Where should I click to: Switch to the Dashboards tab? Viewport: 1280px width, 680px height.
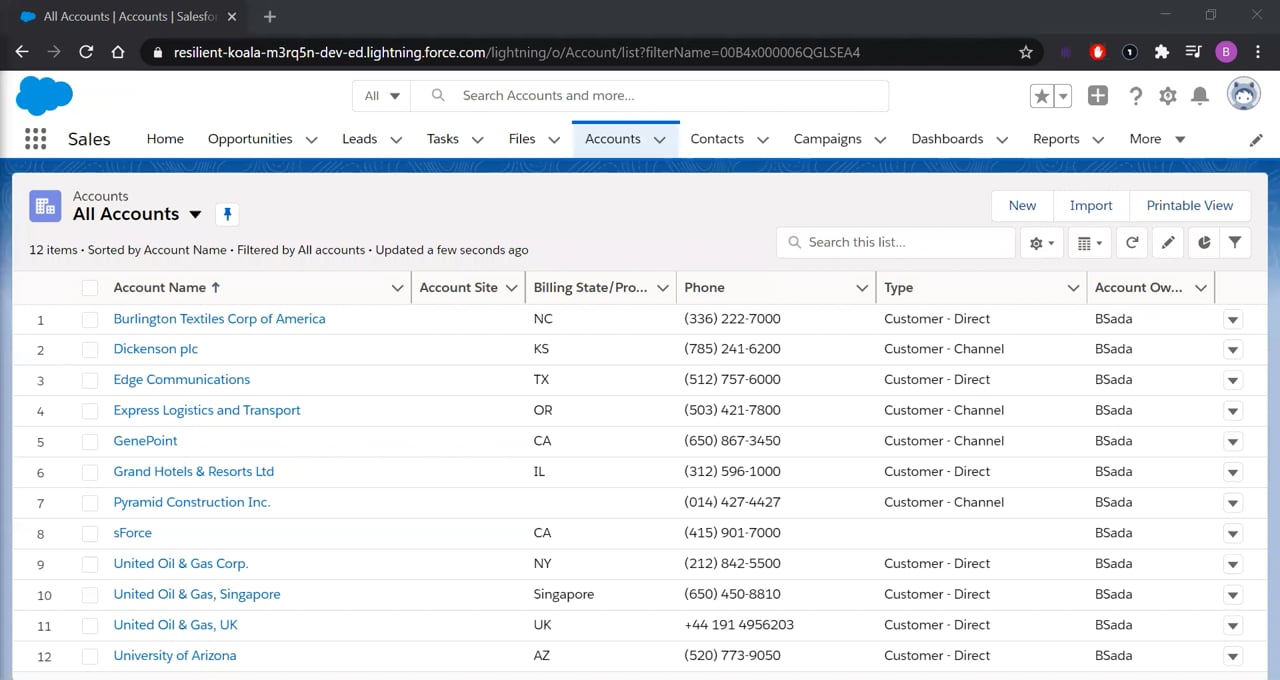947,139
